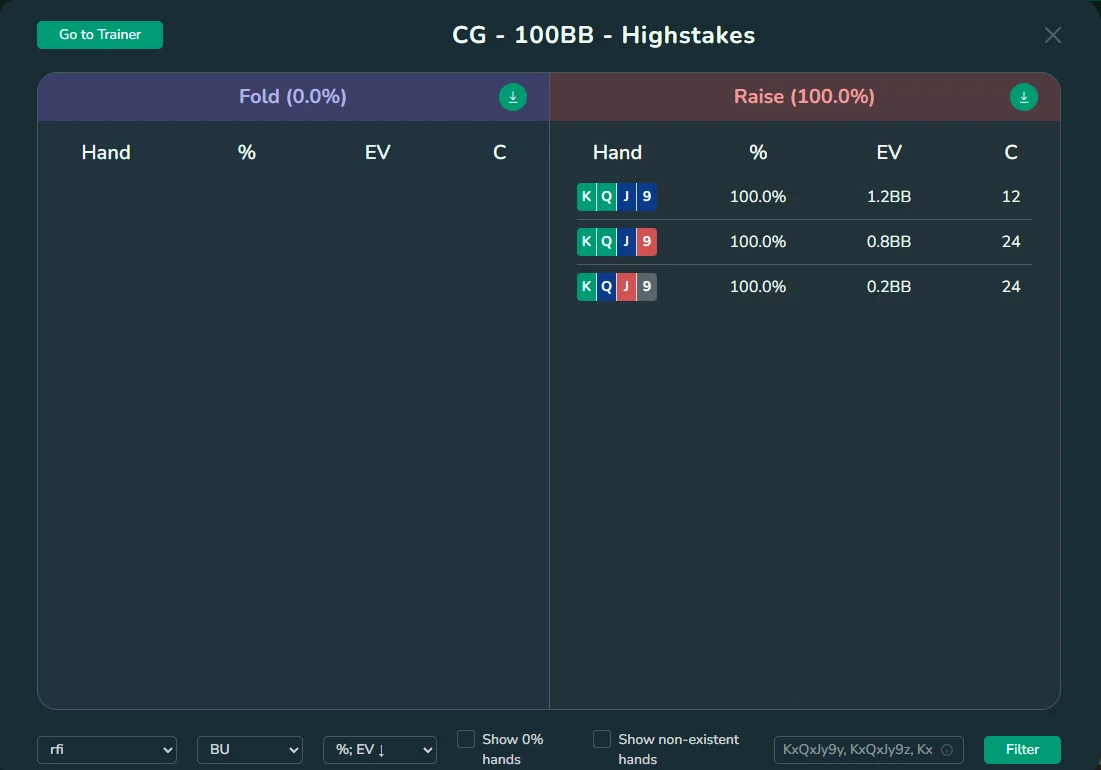The width and height of the screenshot is (1101, 770).
Task: Enable the Show 0% hands checkbox
Action: pyautogui.click(x=466, y=740)
